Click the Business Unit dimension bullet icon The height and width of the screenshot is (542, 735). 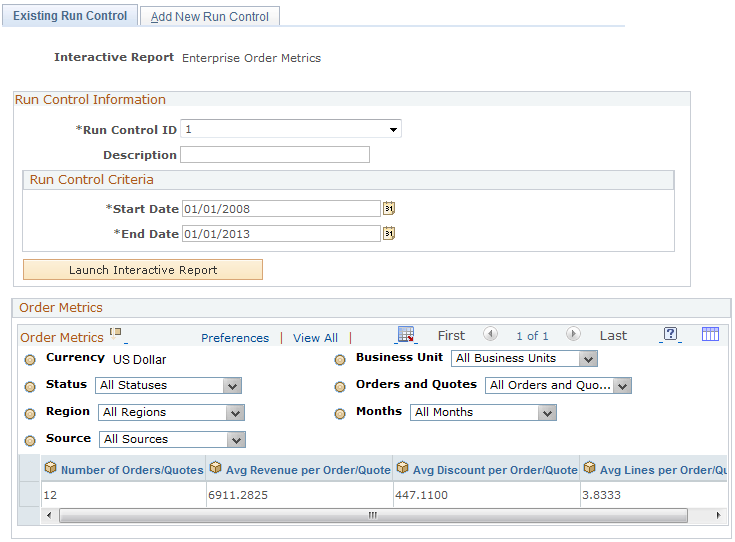pyautogui.click(x=340, y=360)
